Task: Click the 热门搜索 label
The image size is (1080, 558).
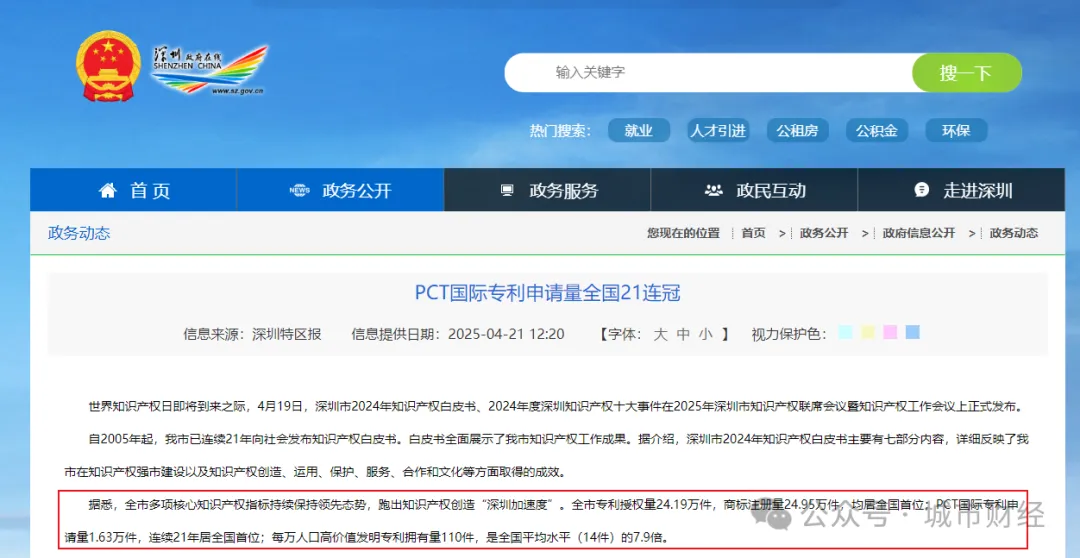Action: click(561, 131)
